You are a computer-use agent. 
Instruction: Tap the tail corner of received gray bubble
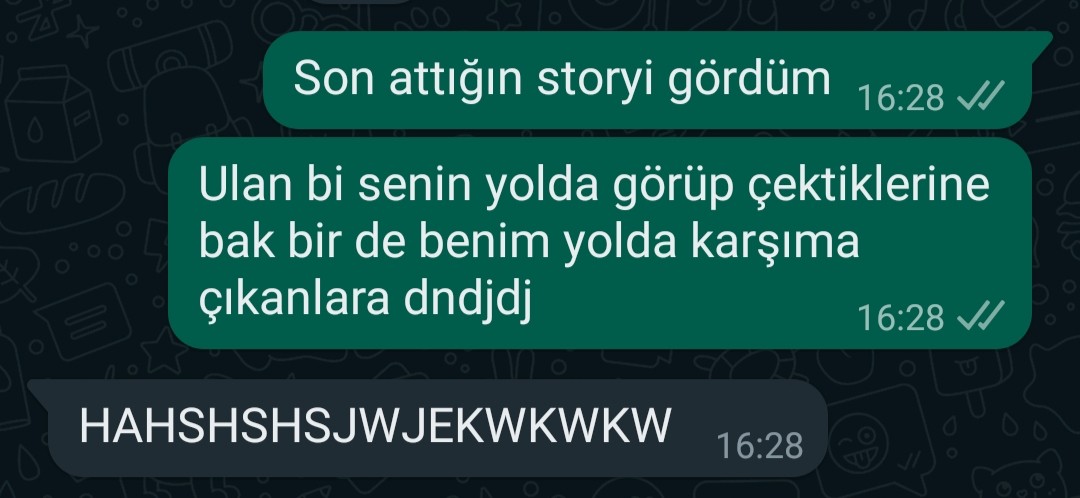pos(39,388)
